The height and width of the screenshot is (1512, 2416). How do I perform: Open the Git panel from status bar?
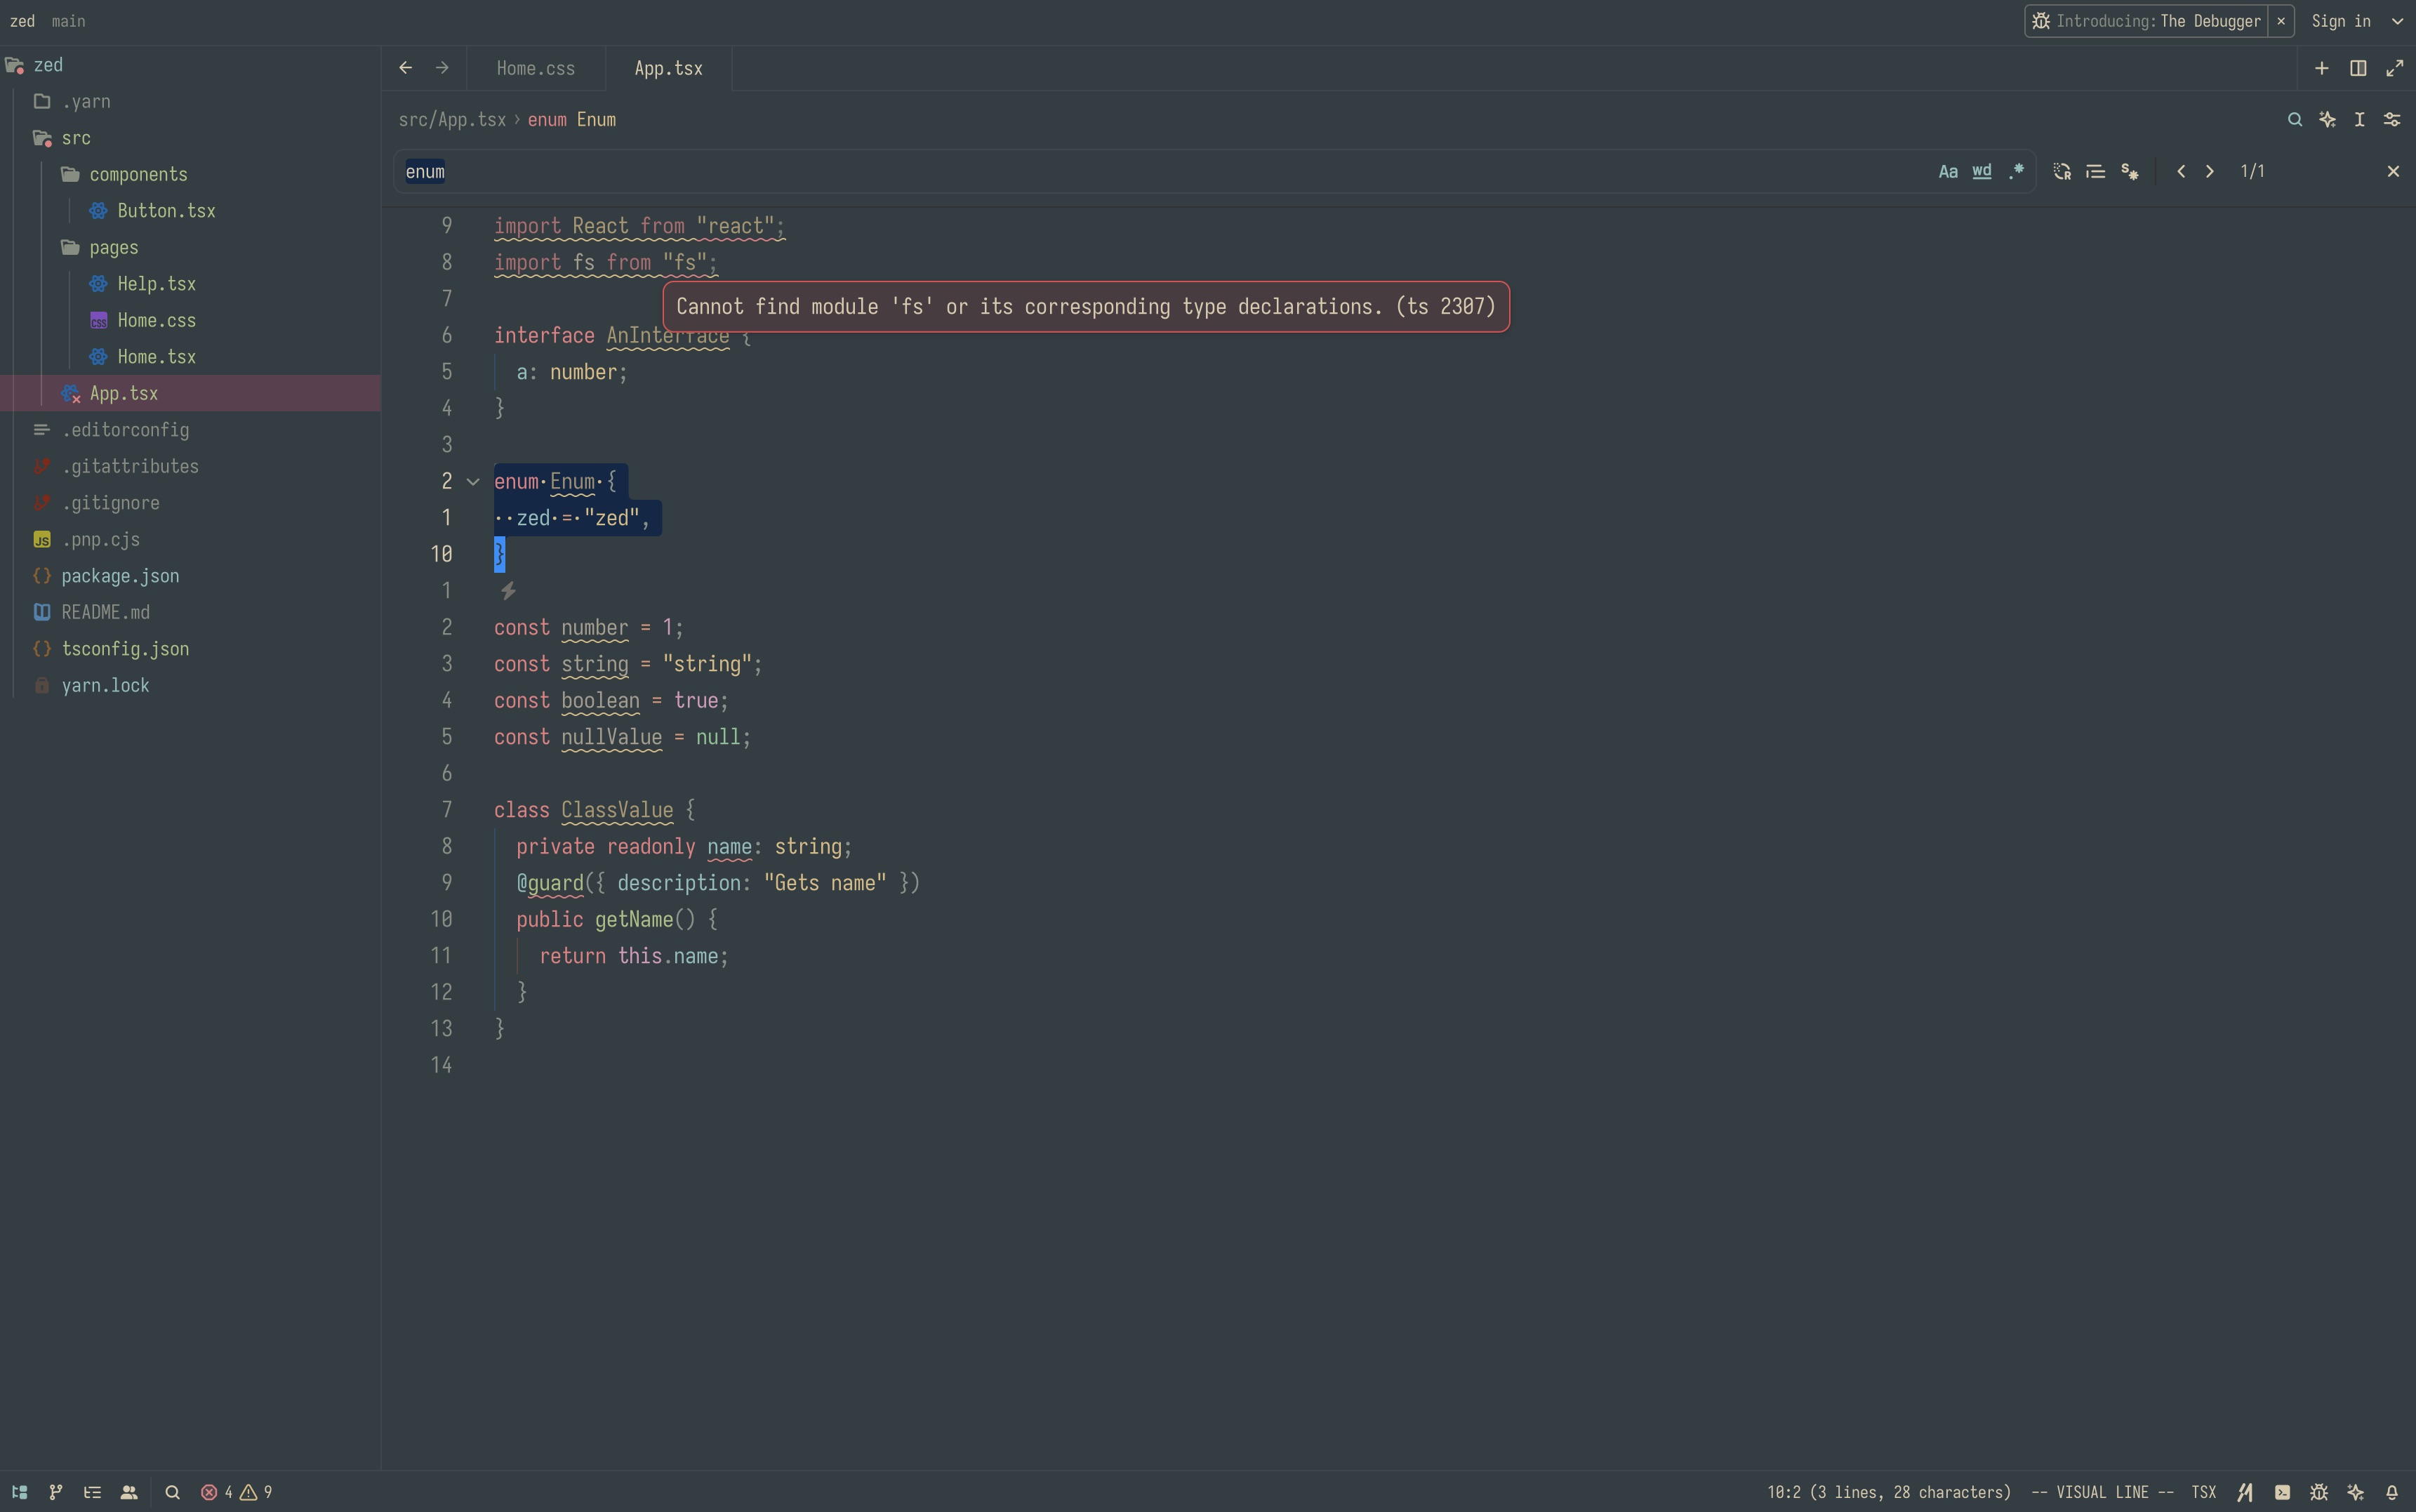[x=56, y=1492]
